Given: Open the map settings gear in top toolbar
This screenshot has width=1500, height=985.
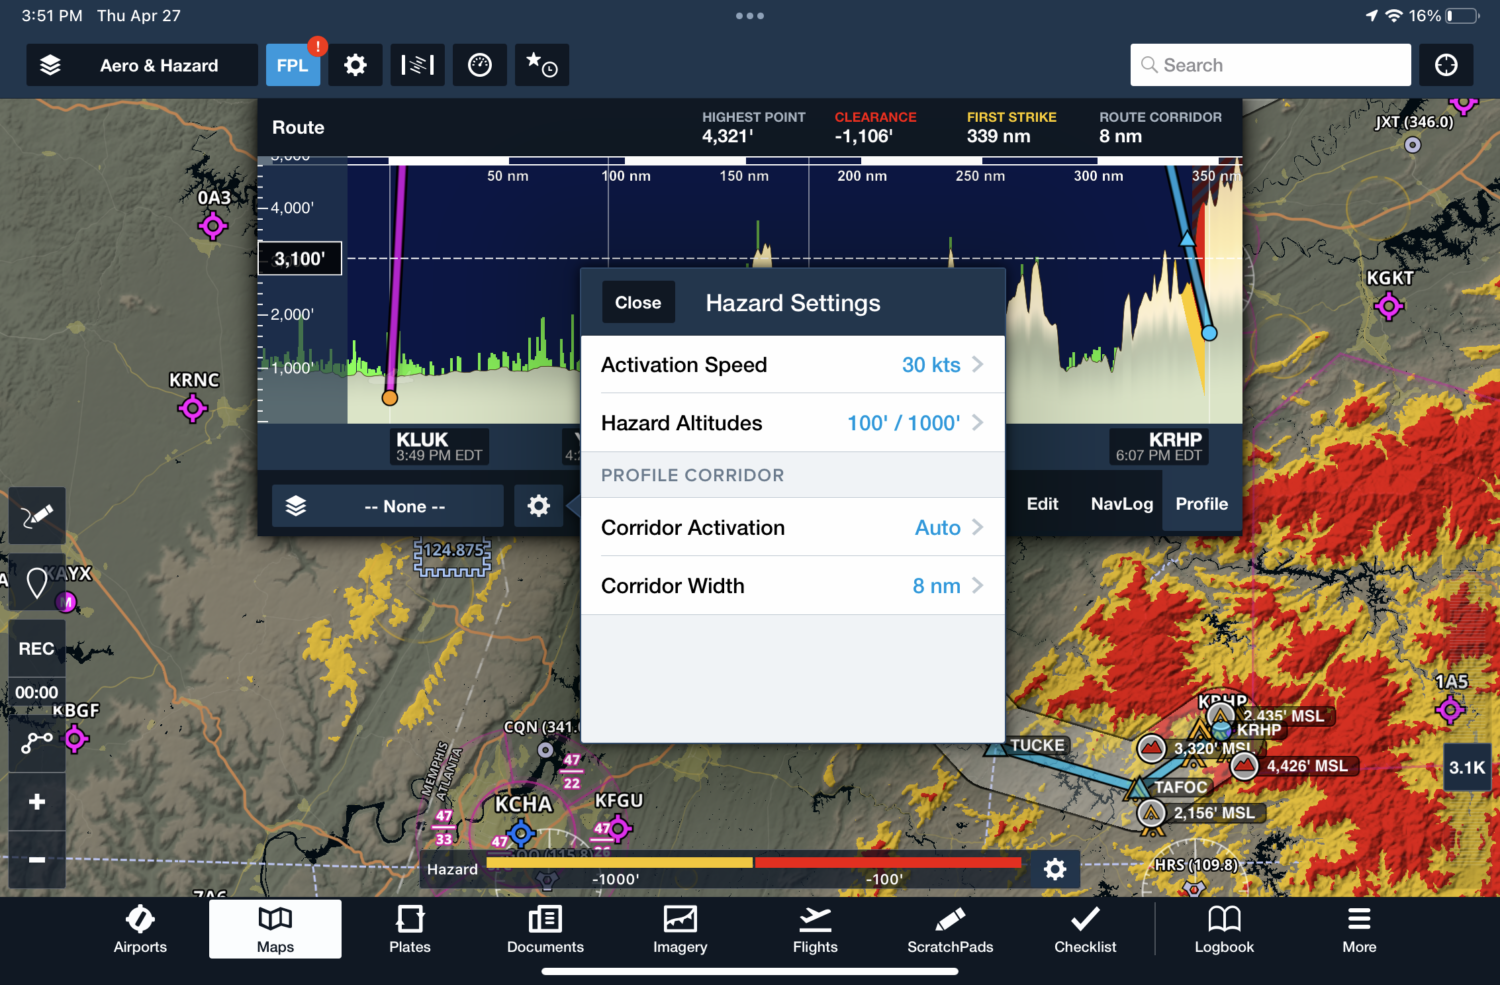Looking at the screenshot, I should (x=355, y=64).
